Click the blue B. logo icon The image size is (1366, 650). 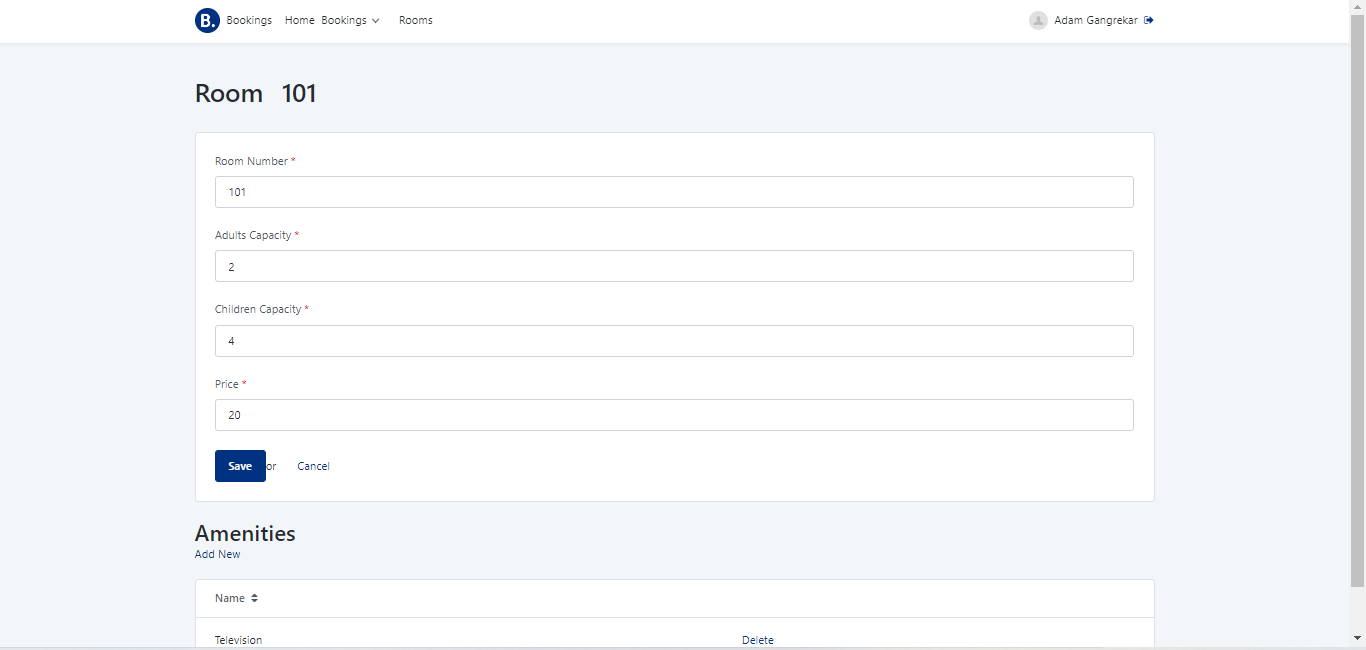(x=207, y=20)
